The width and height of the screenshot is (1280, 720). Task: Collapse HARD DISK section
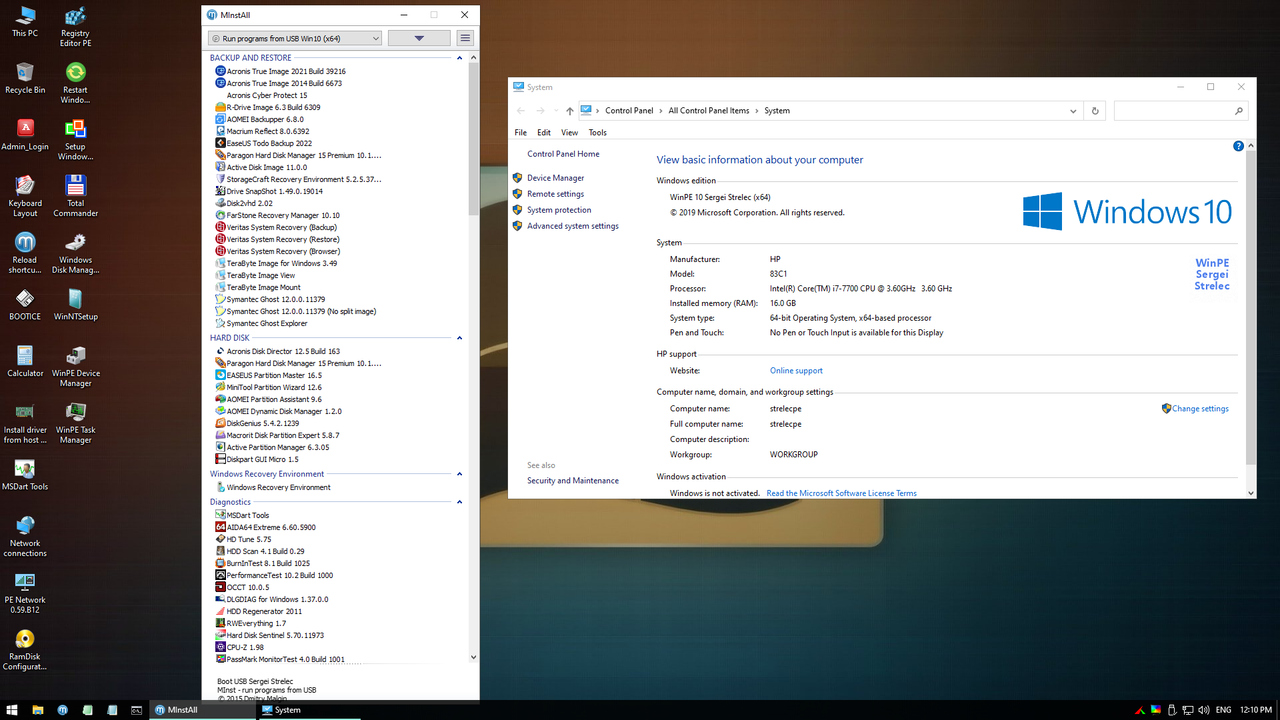[x=460, y=338]
